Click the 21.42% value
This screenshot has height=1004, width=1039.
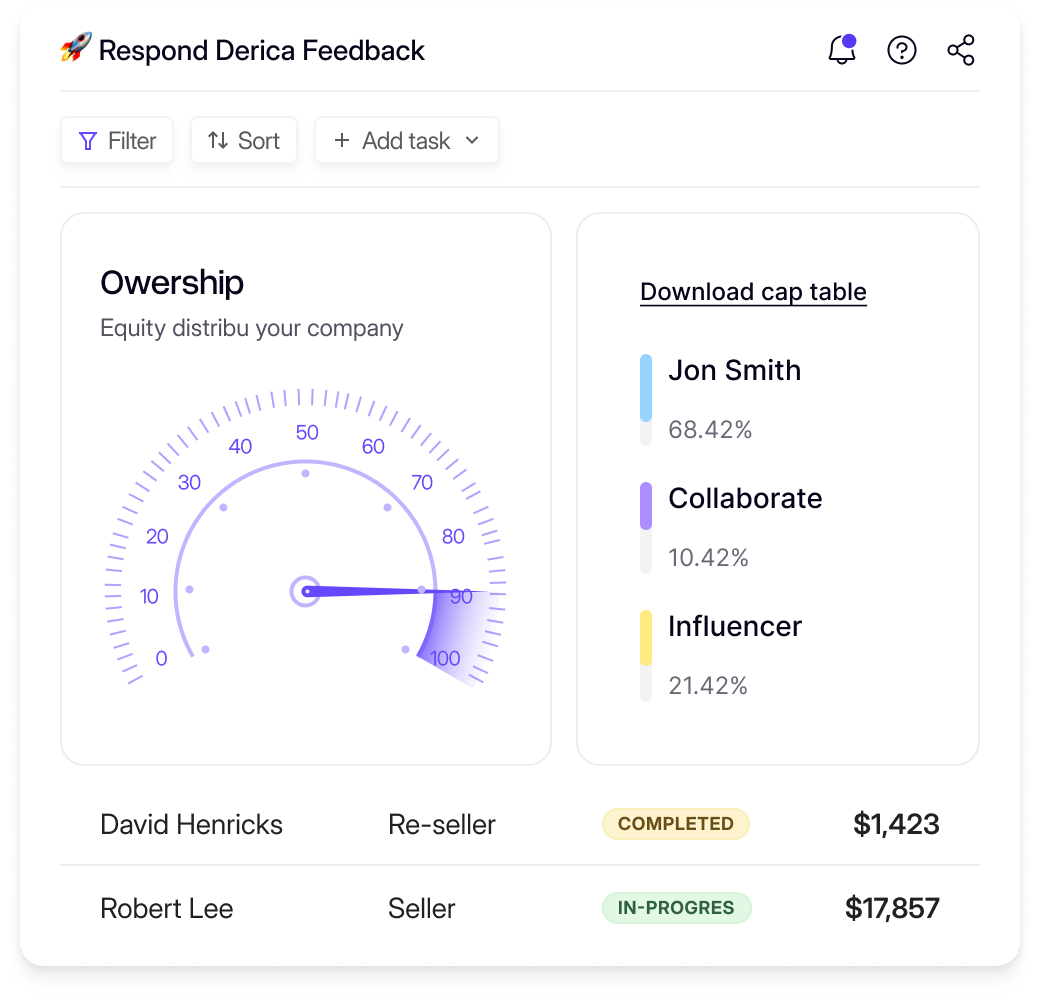[708, 685]
